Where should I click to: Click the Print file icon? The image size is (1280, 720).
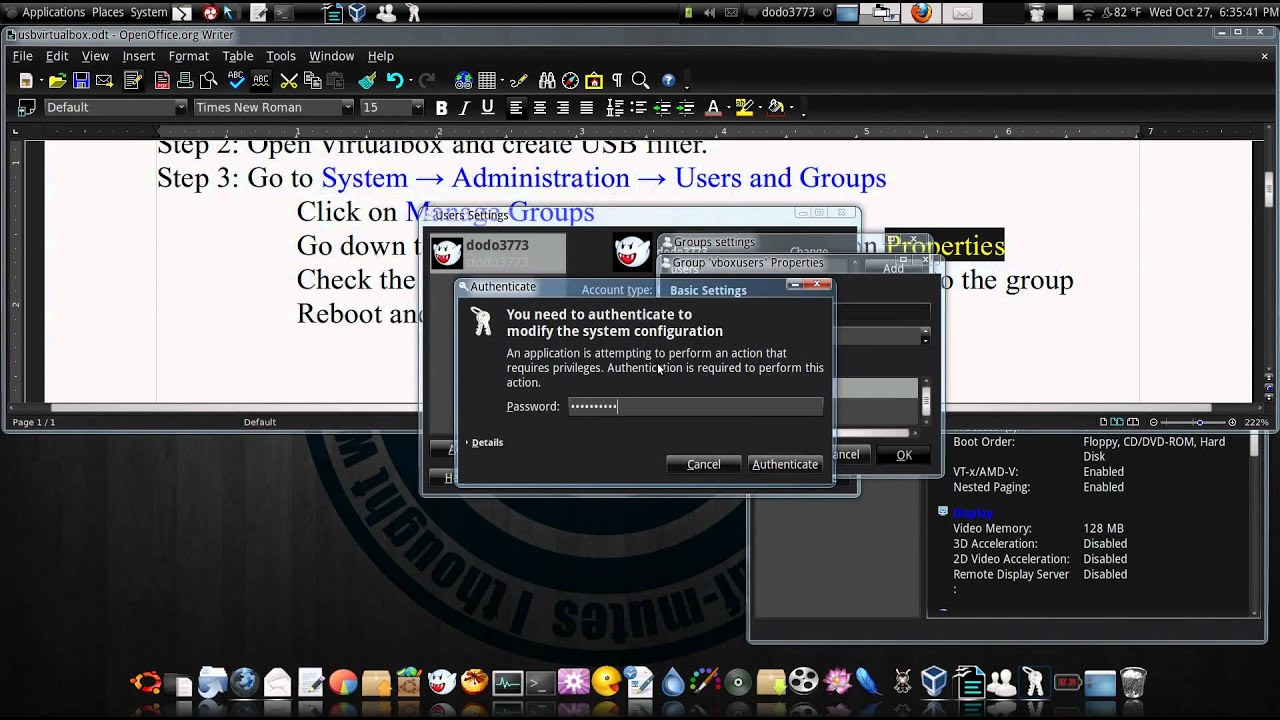(186, 80)
